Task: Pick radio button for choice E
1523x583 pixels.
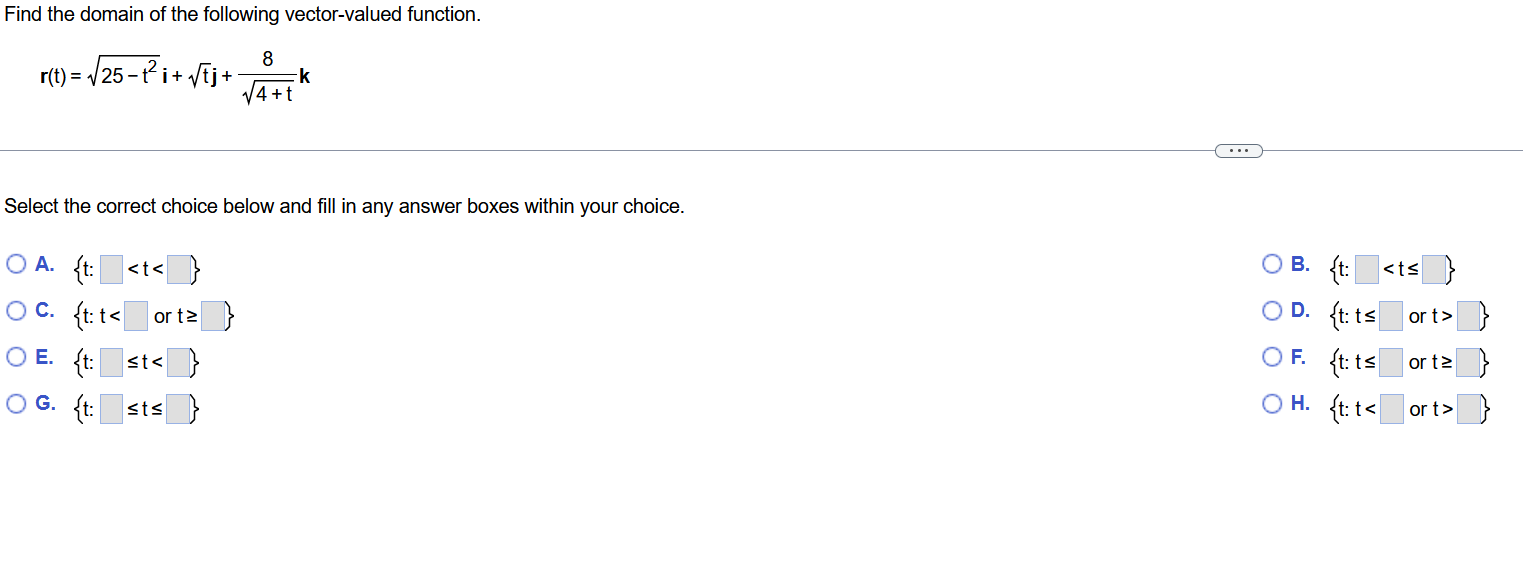Action: 16,357
